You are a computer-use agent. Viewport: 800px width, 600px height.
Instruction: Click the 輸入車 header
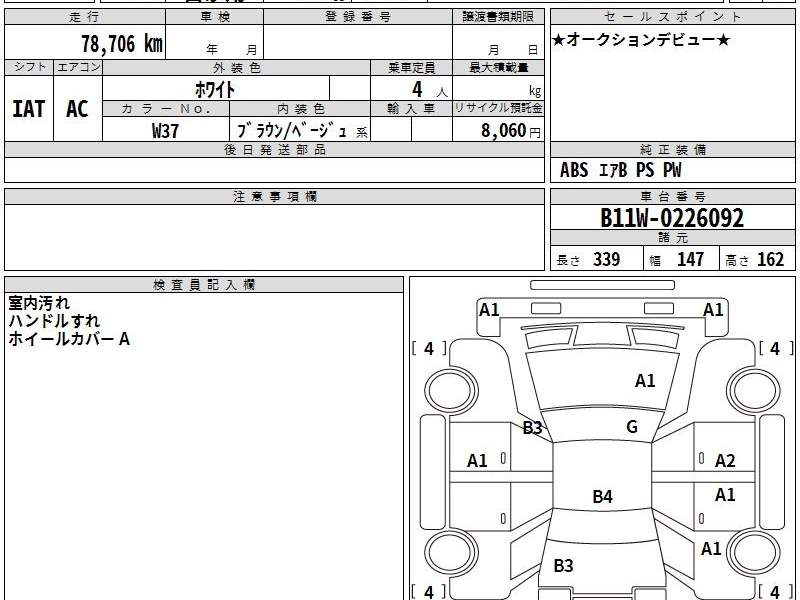pos(411,109)
